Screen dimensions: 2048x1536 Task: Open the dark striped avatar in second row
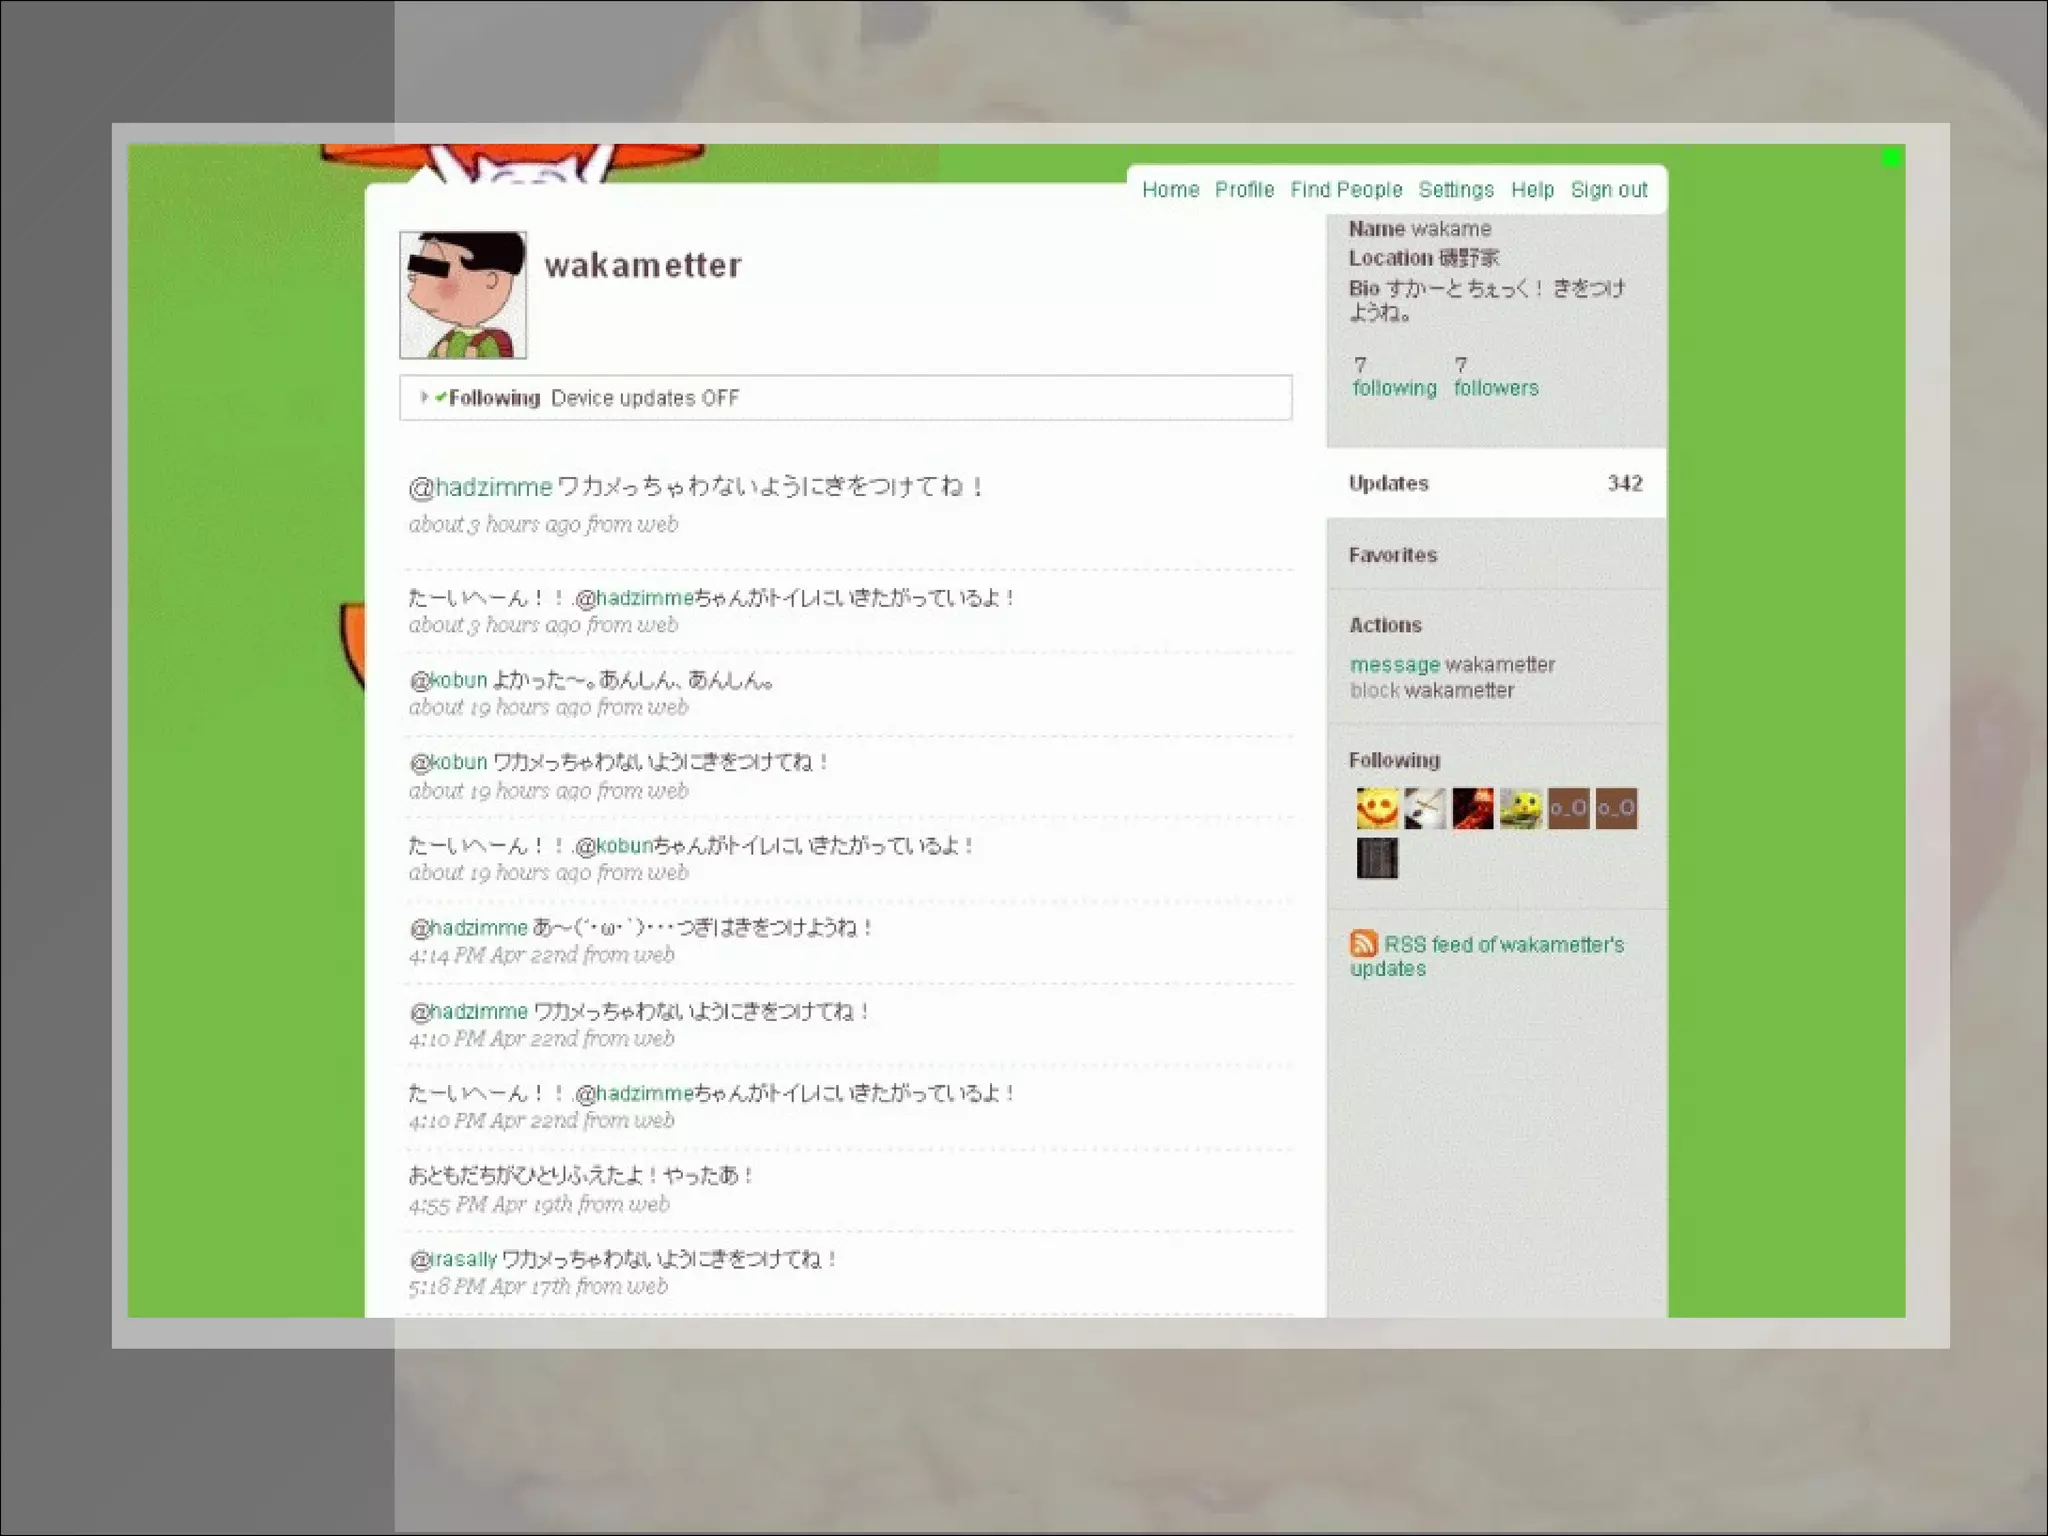tap(1377, 858)
